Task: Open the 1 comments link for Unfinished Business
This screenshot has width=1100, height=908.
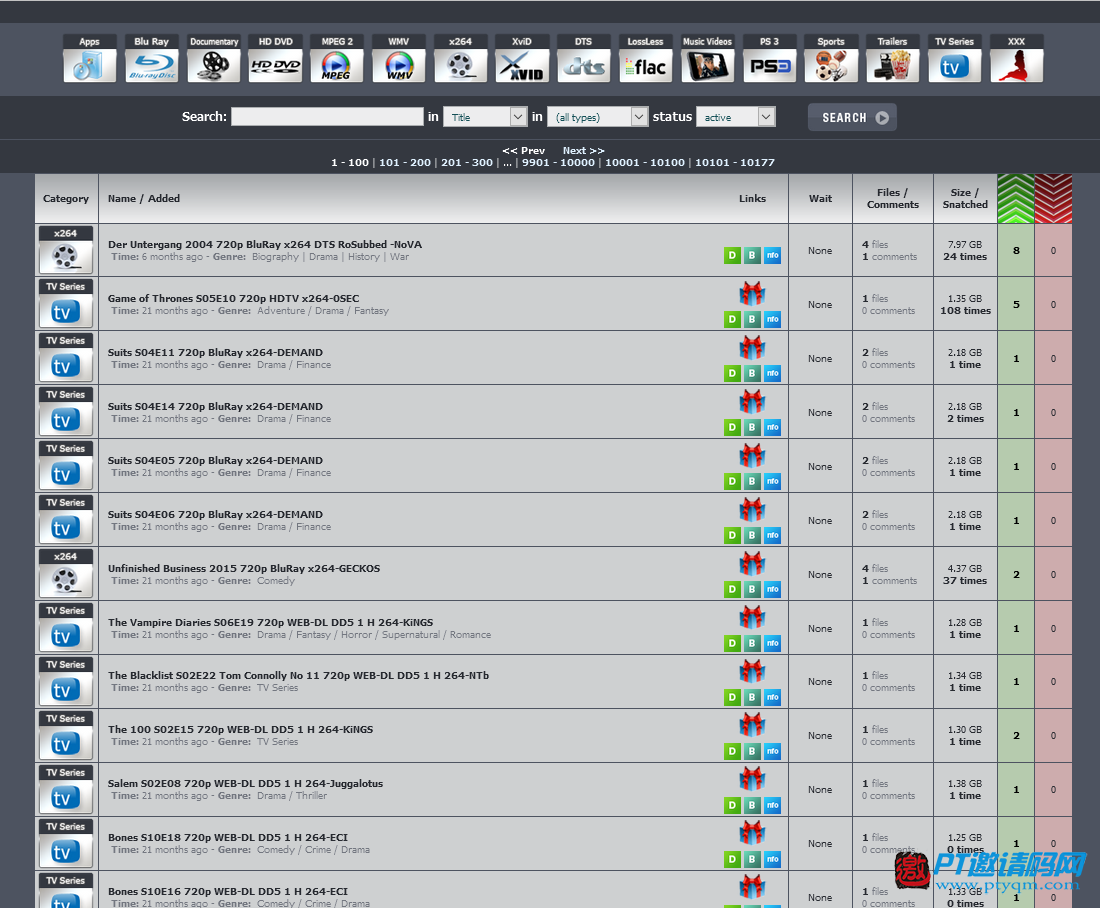Action: 890,581
